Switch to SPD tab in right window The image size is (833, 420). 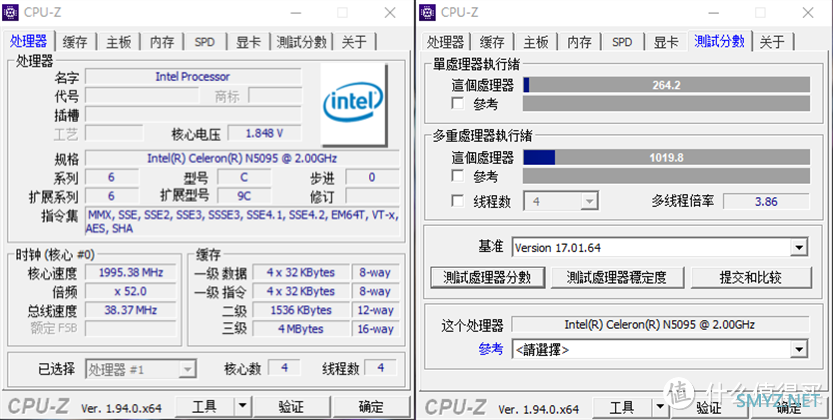622,42
